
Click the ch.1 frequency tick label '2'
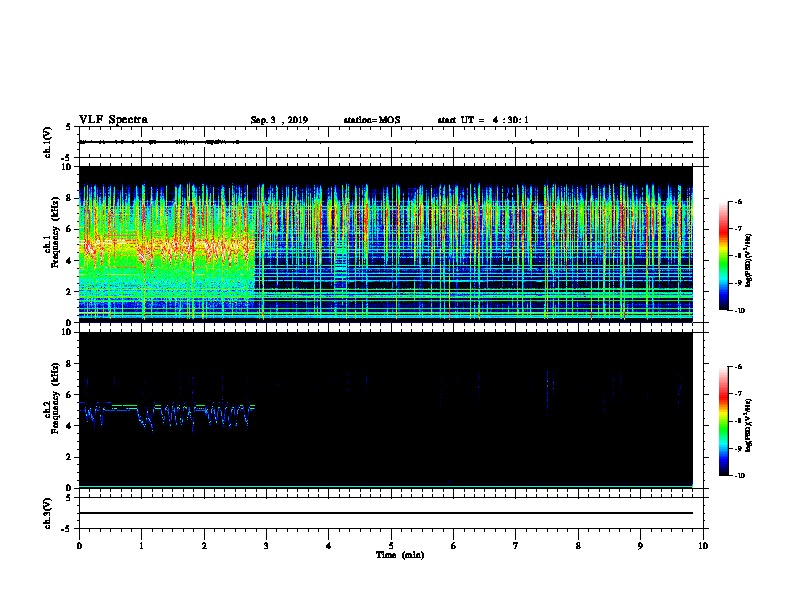(69, 292)
